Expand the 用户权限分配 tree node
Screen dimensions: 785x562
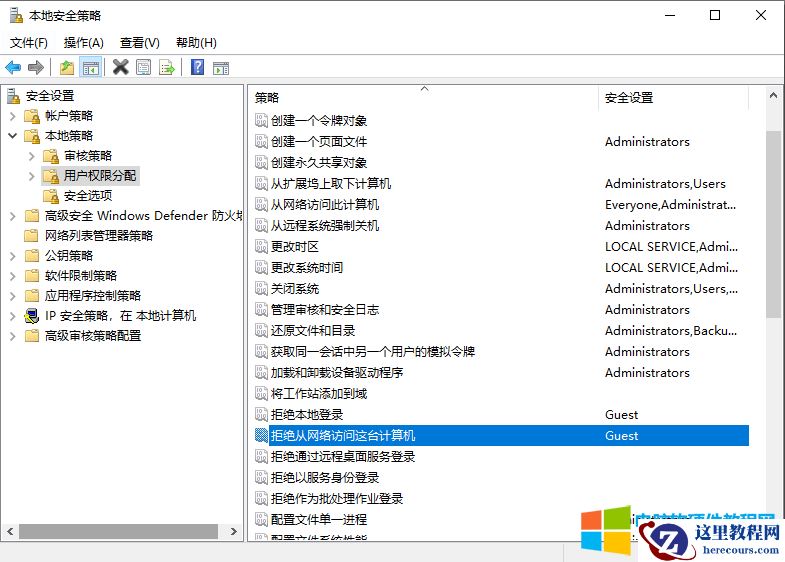click(32, 176)
